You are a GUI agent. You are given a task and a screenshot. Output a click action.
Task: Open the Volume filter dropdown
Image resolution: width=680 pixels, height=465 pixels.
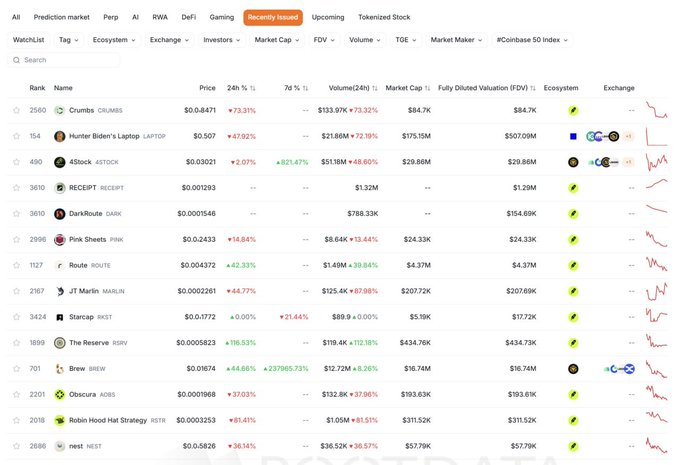click(365, 40)
